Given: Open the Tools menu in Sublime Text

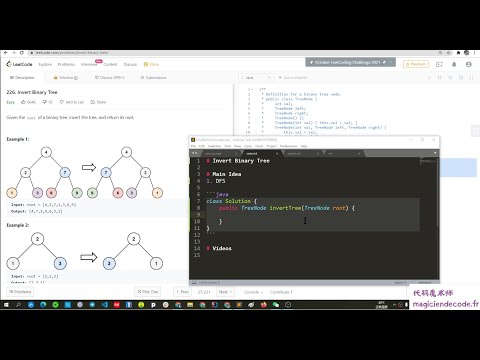Looking at the screenshot, I should [x=259, y=146].
